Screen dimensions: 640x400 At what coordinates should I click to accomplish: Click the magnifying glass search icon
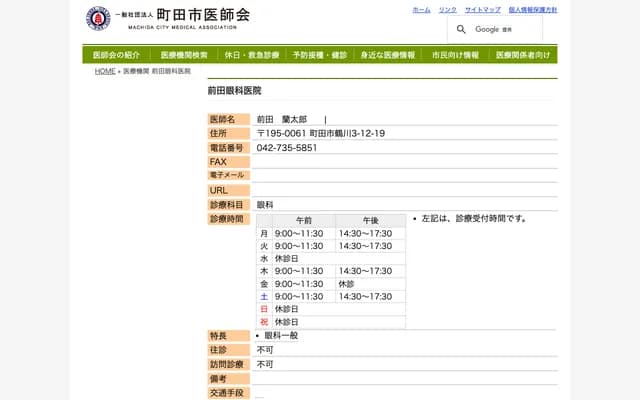(461, 29)
